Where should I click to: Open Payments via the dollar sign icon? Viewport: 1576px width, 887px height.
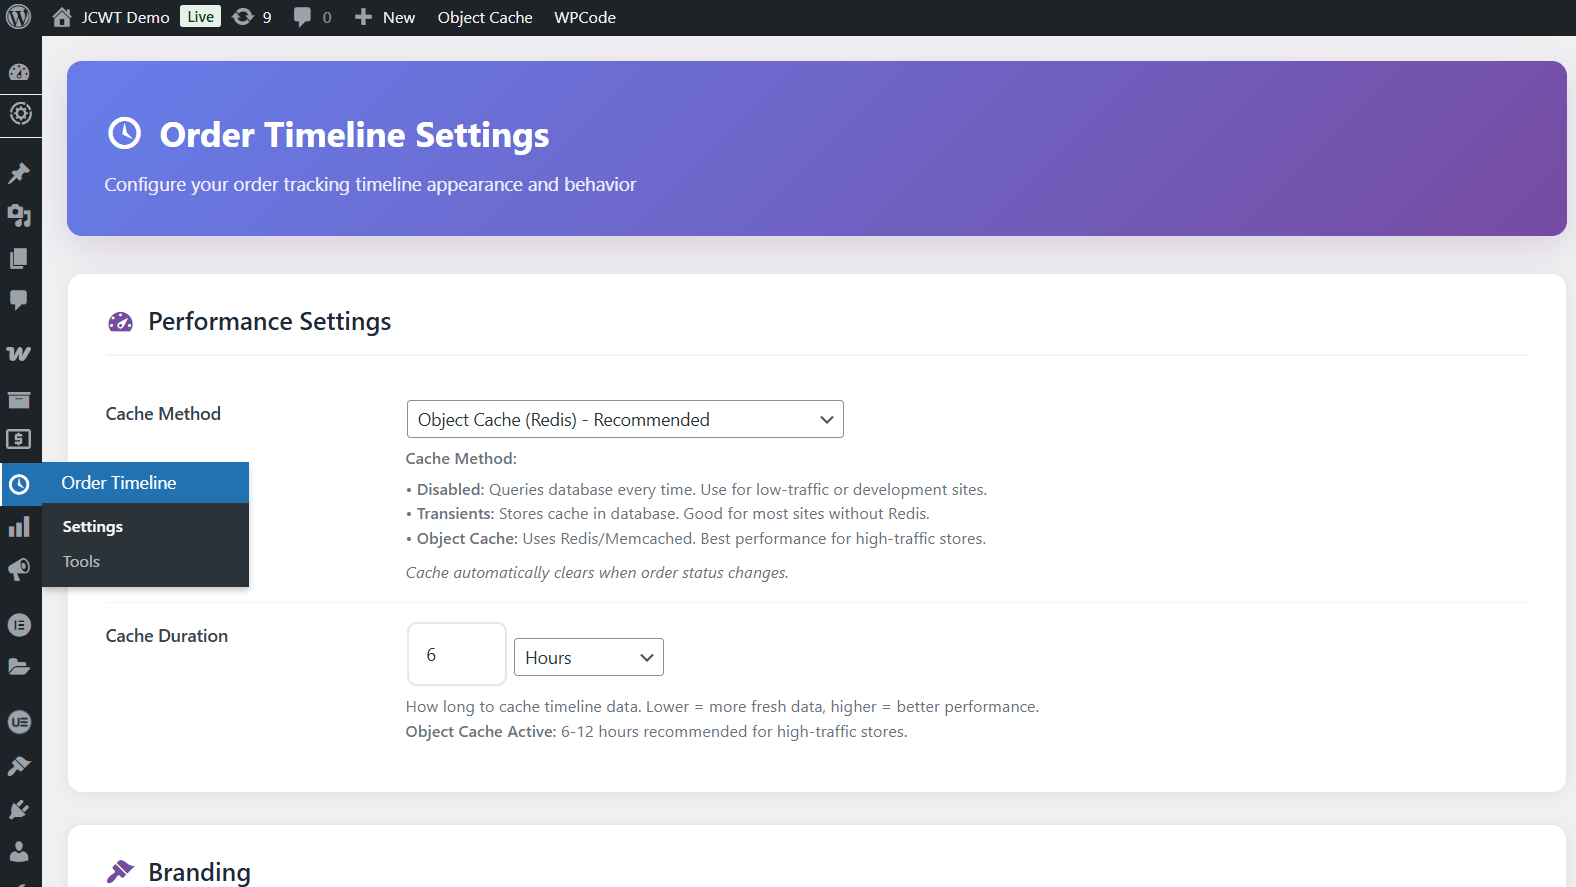click(x=19, y=439)
